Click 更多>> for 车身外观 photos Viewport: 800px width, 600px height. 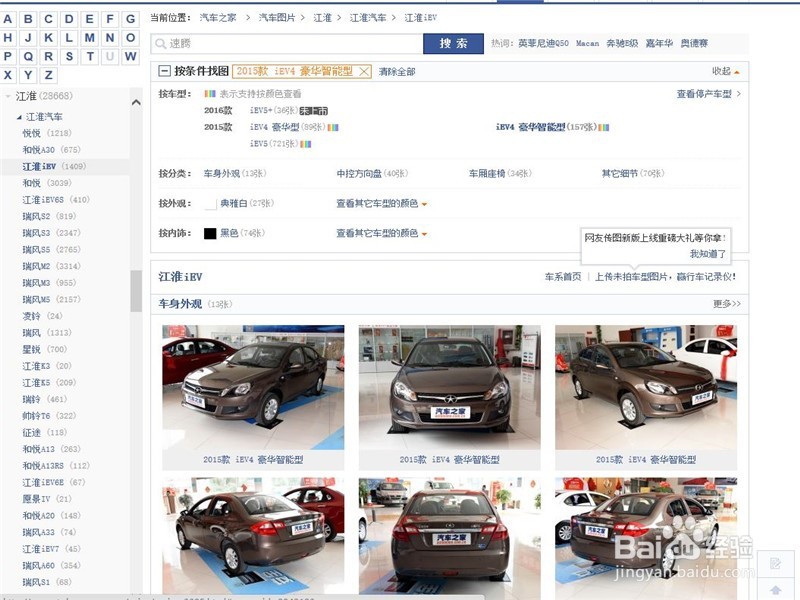pos(727,304)
